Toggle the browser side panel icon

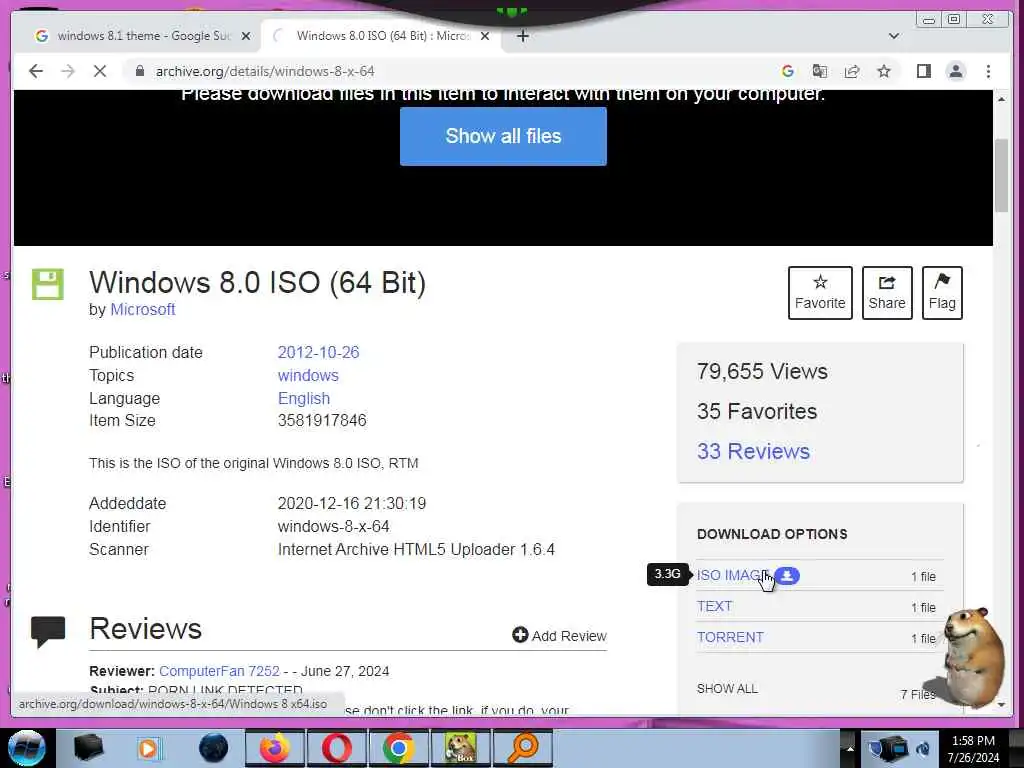click(x=923, y=71)
